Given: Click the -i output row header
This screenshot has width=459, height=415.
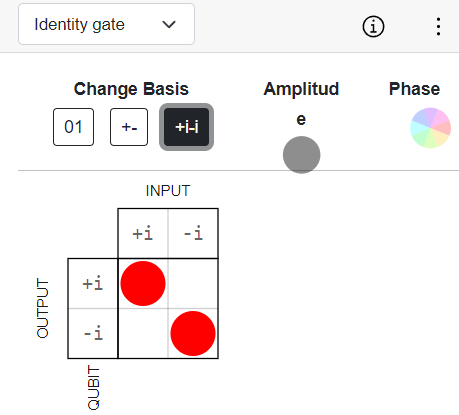Looking at the screenshot, I should point(93,333).
